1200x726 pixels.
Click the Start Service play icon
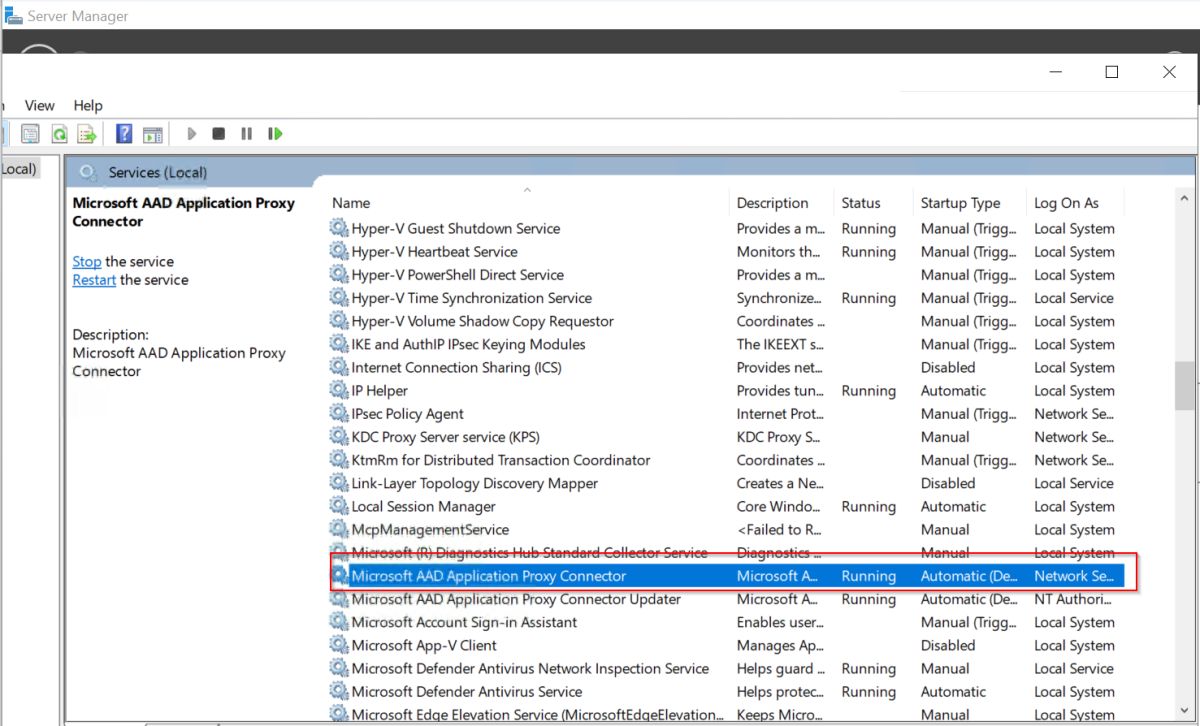point(191,133)
